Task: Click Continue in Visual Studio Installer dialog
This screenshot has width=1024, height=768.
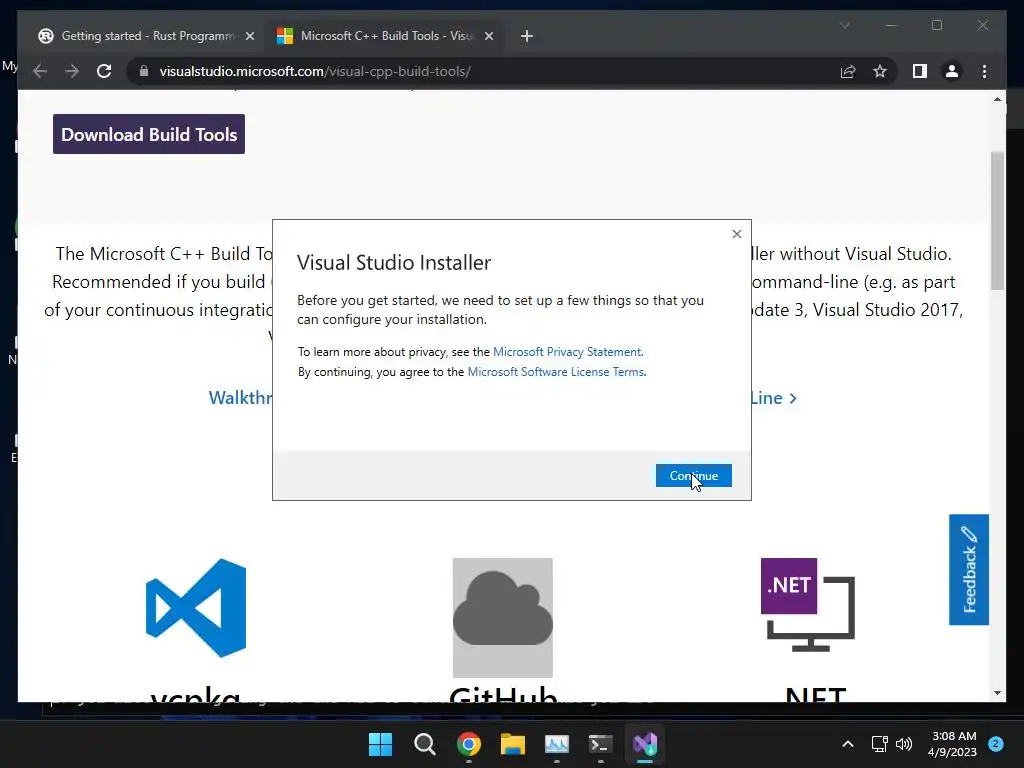Action: [x=694, y=475]
